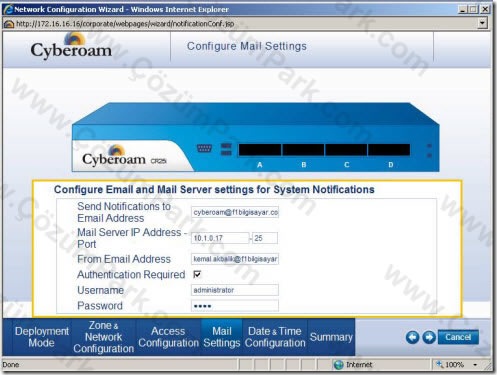Expand the 100% zoom level dropdown
This screenshot has height=375, width=497.
tap(475, 365)
